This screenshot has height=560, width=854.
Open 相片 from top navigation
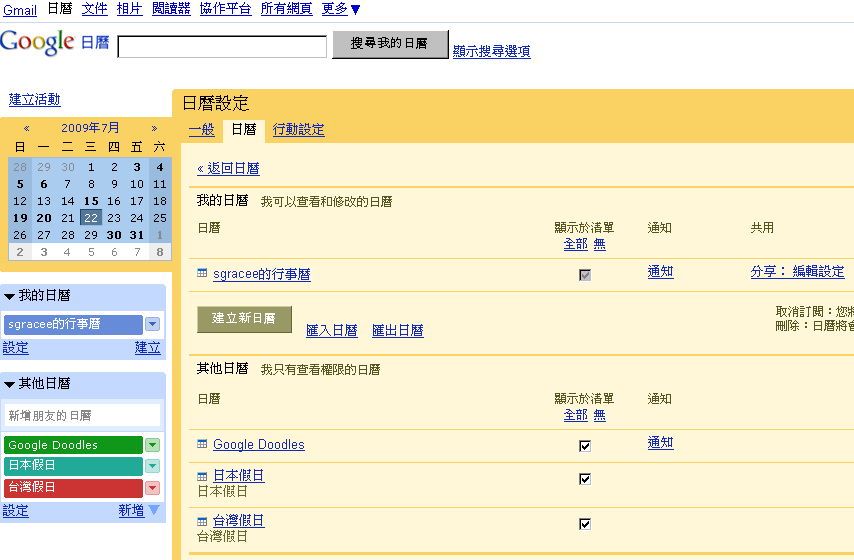(x=130, y=9)
